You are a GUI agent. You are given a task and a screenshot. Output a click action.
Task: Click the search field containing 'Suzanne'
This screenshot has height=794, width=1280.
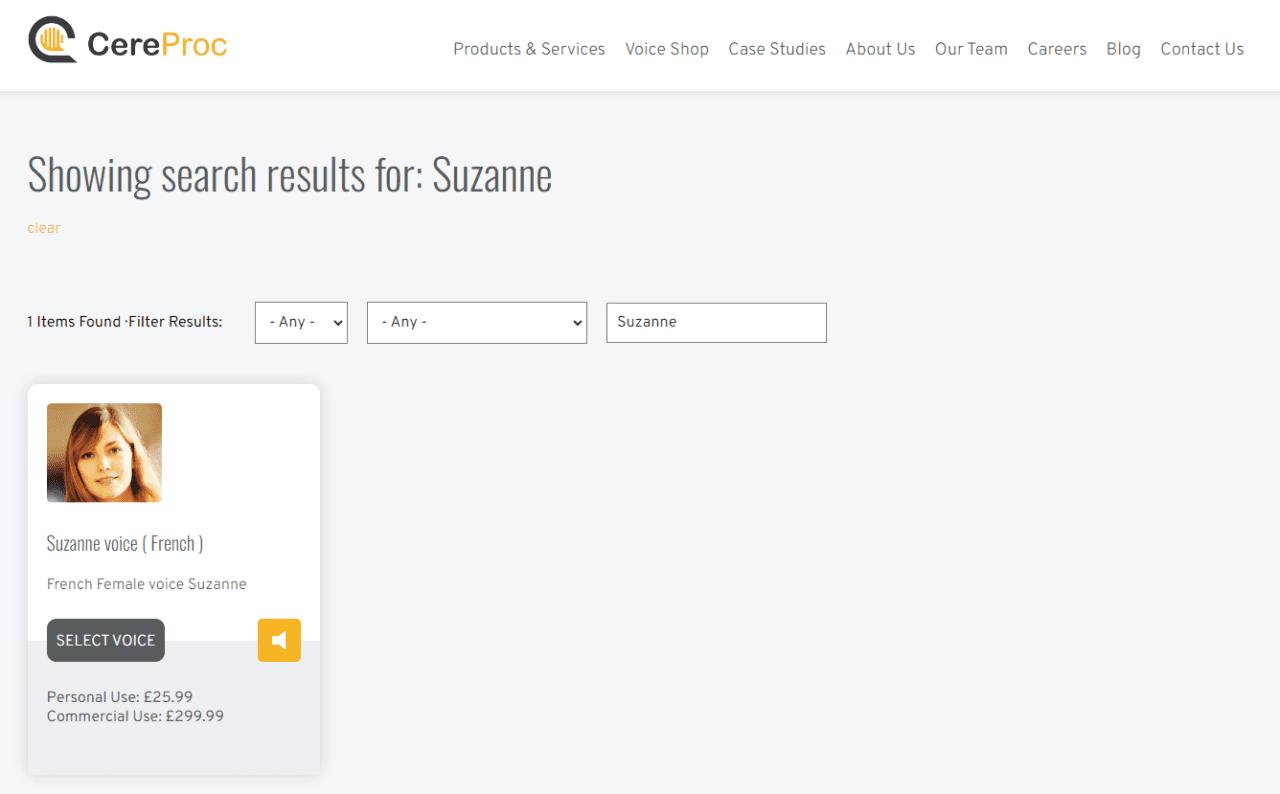(716, 322)
